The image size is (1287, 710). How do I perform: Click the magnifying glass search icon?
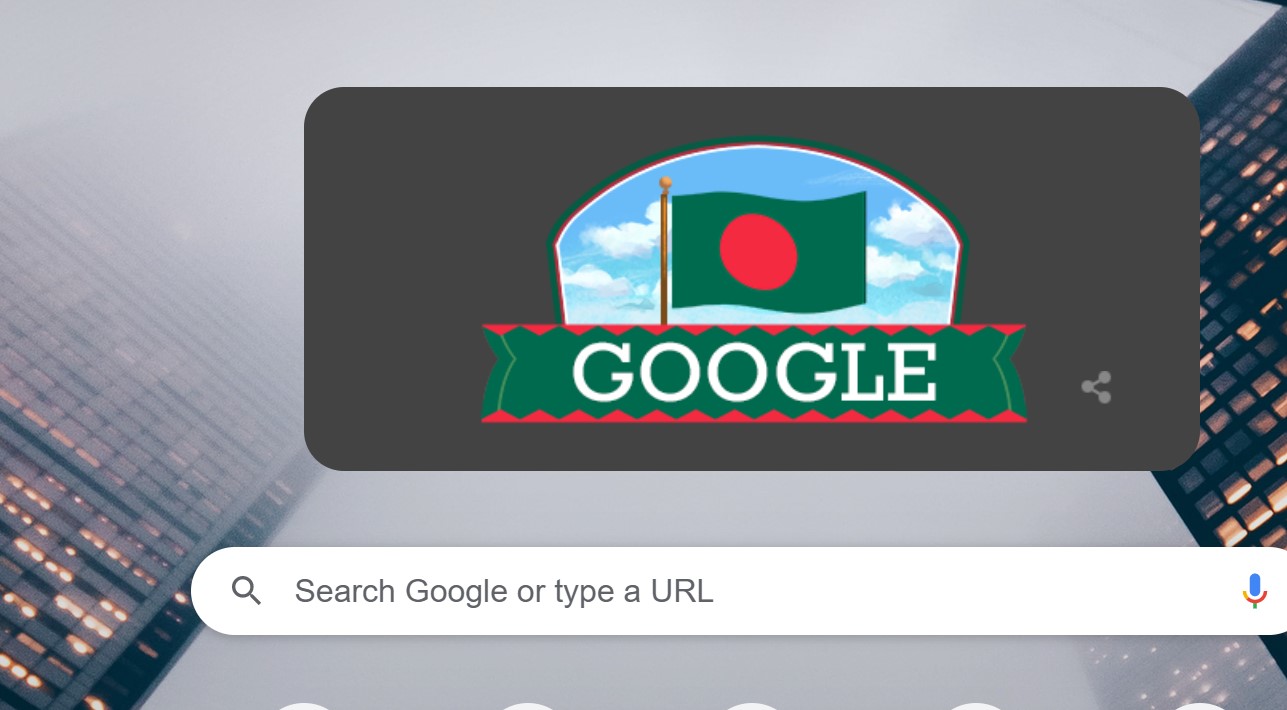[x=246, y=591]
